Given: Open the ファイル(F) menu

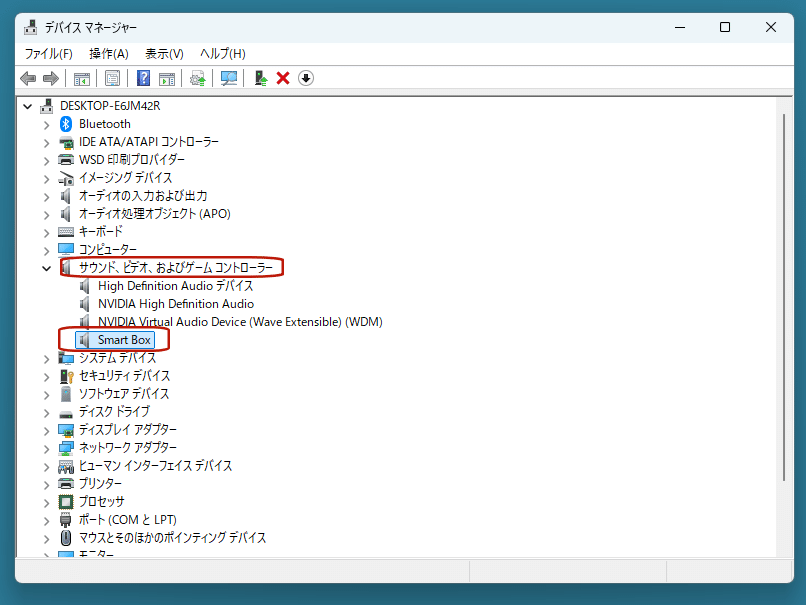Looking at the screenshot, I should pyautogui.click(x=49, y=53).
